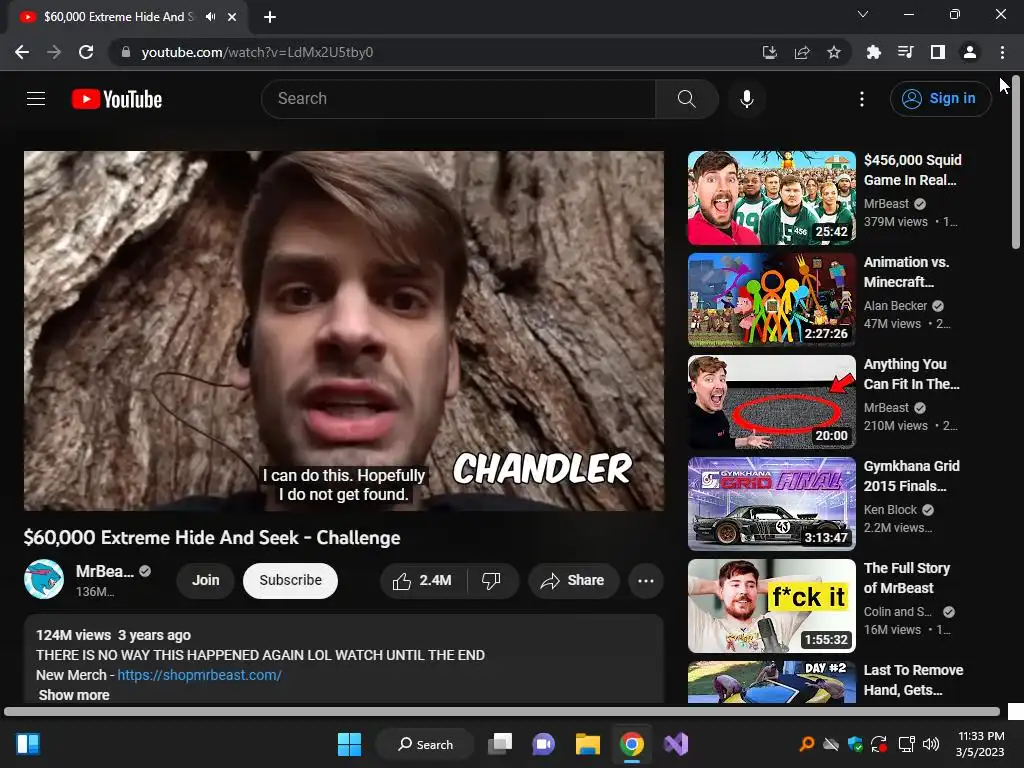Share this page from the address bar
The height and width of the screenshot is (768, 1024).
[802, 52]
